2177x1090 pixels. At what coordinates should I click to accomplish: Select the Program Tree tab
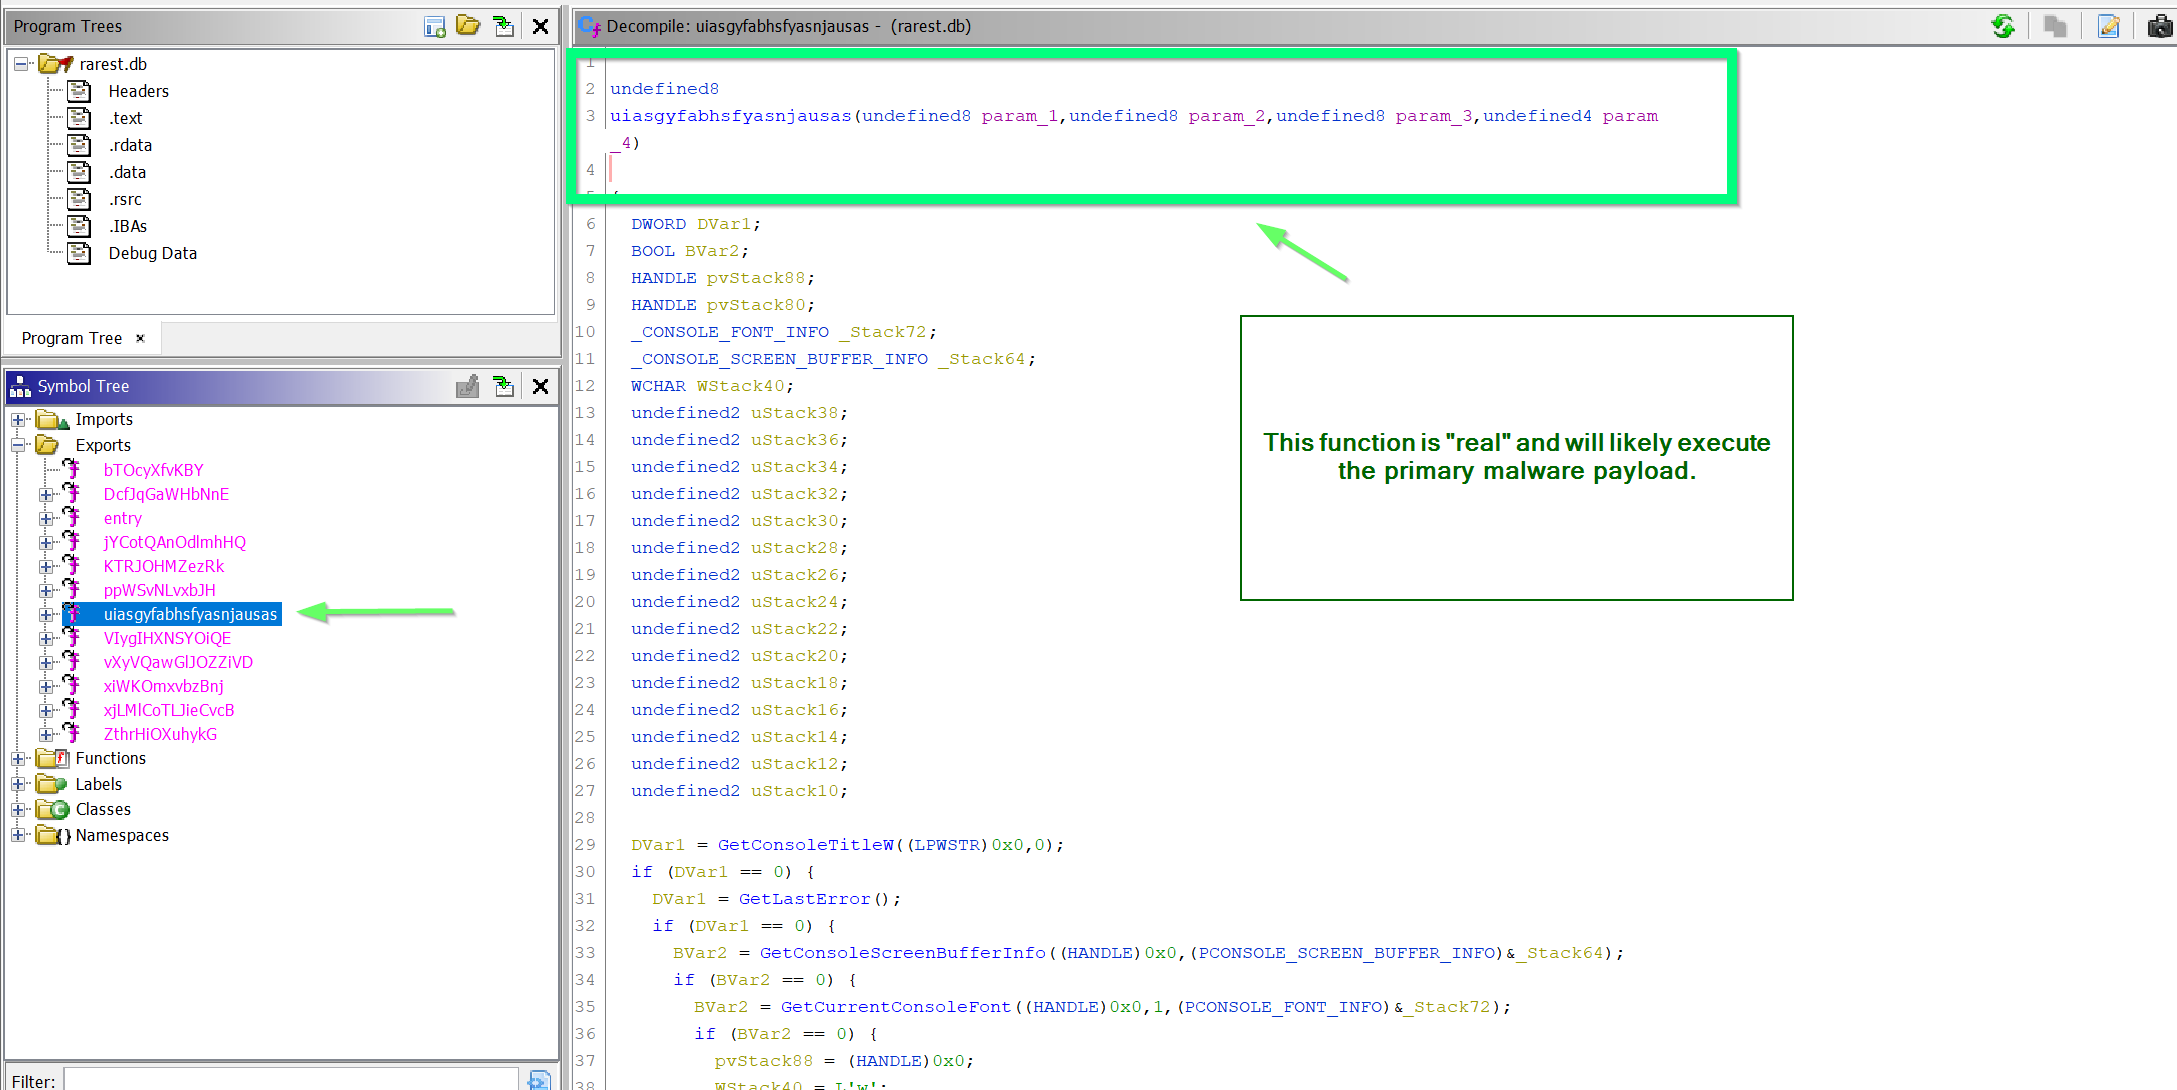[72, 338]
